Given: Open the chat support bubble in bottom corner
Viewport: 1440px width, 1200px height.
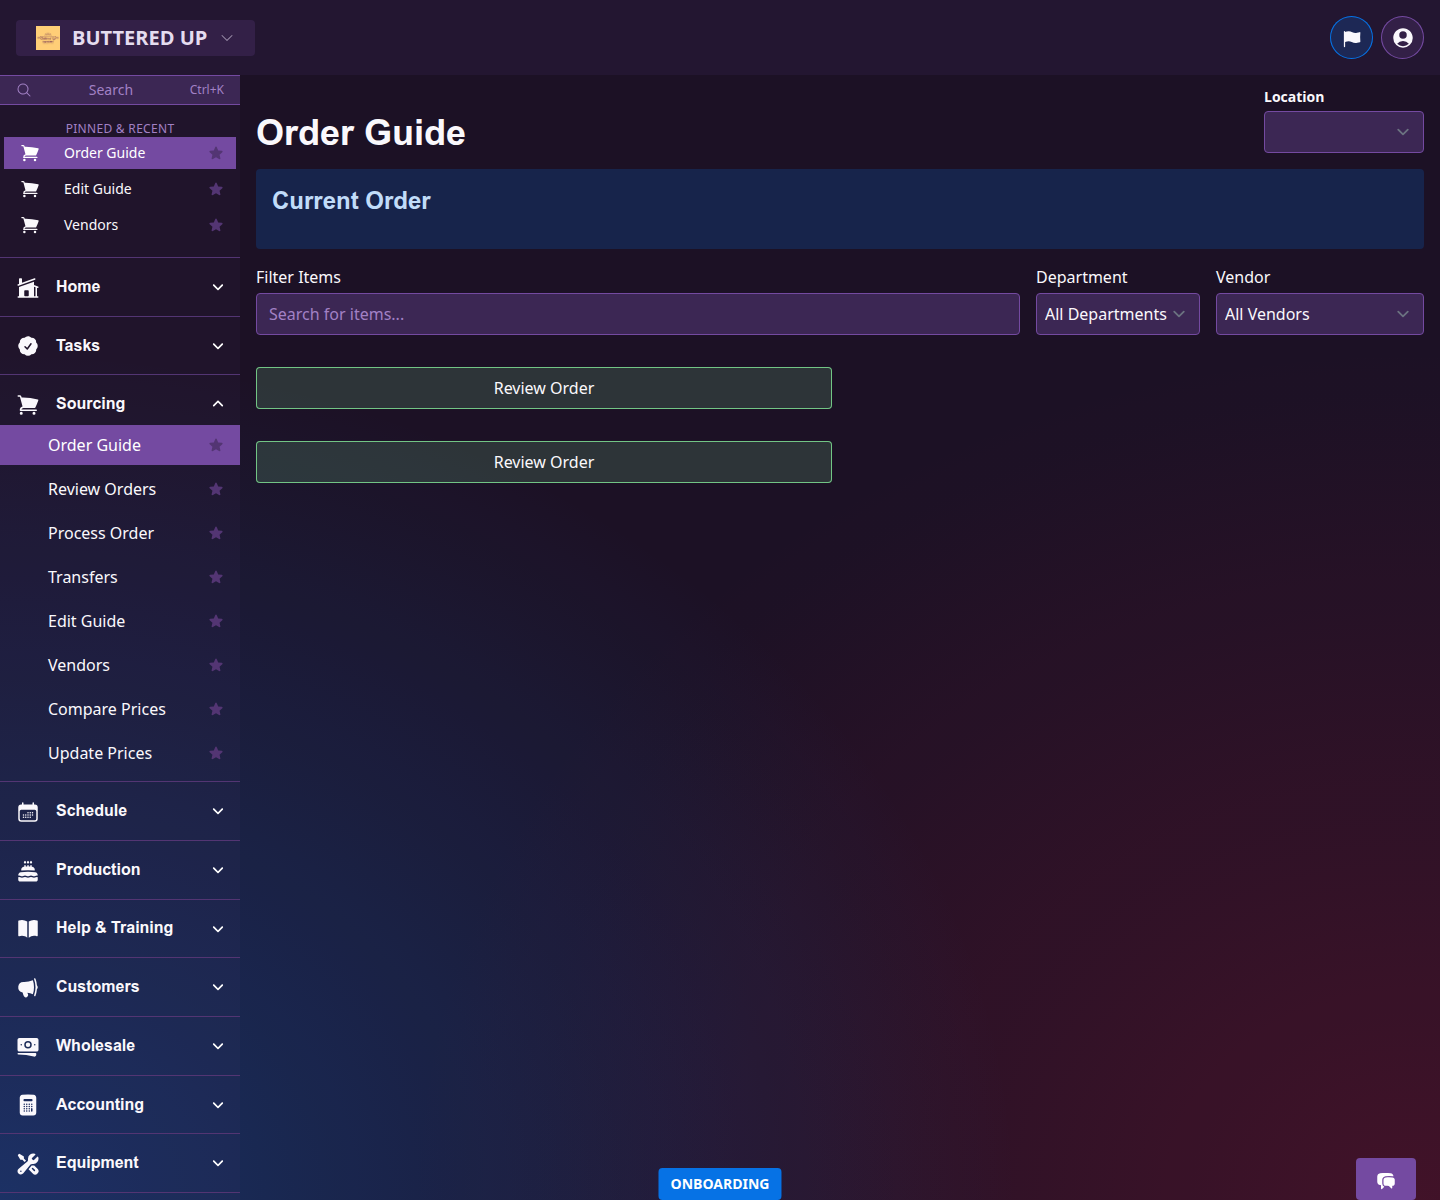Looking at the screenshot, I should click(x=1385, y=1181).
